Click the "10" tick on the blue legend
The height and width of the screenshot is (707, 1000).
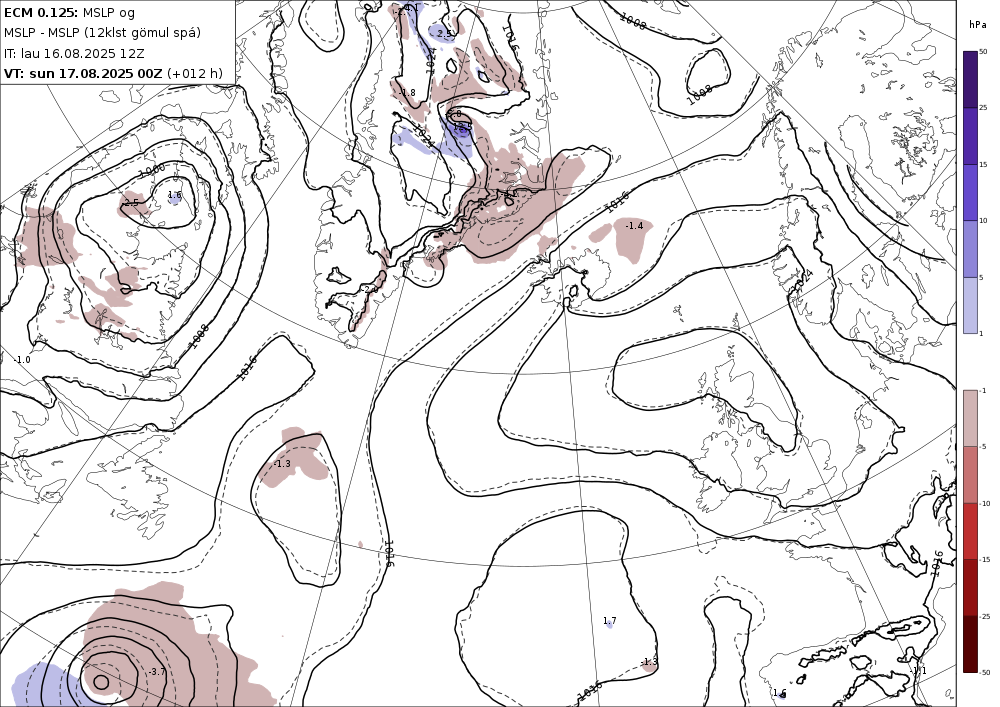pyautogui.click(x=983, y=221)
